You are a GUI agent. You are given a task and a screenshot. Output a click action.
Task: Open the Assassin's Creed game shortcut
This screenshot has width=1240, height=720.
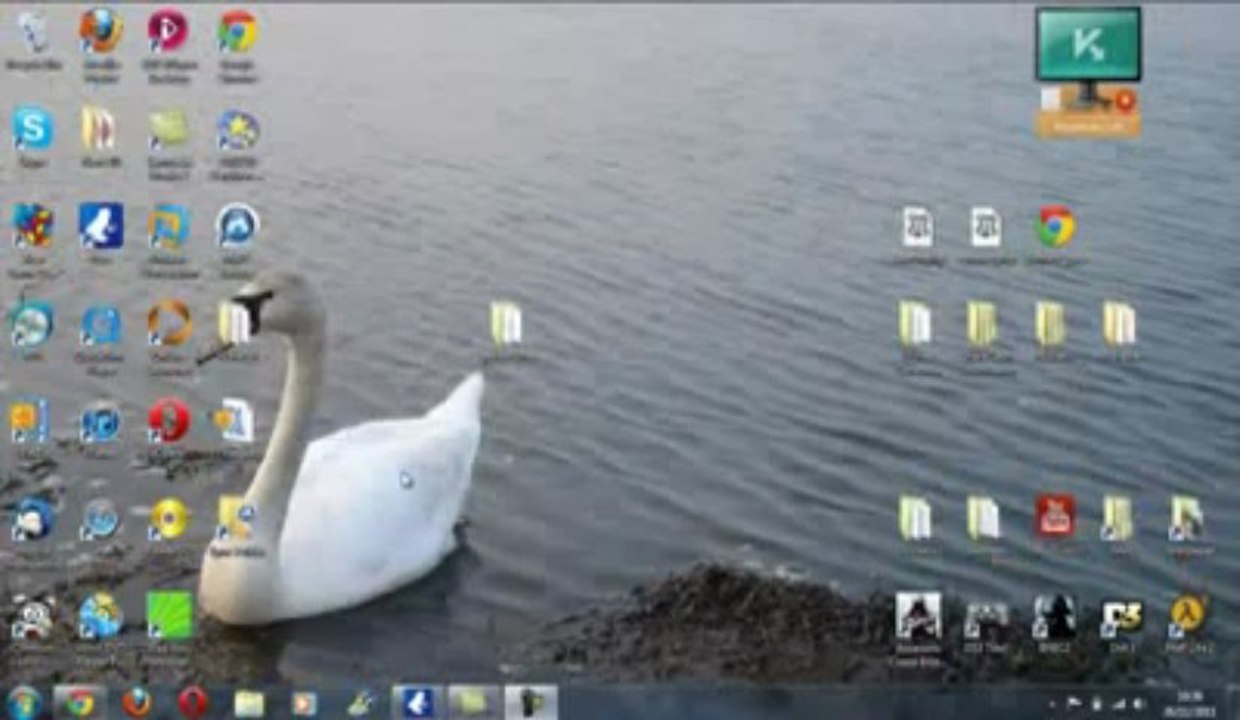coord(918,616)
